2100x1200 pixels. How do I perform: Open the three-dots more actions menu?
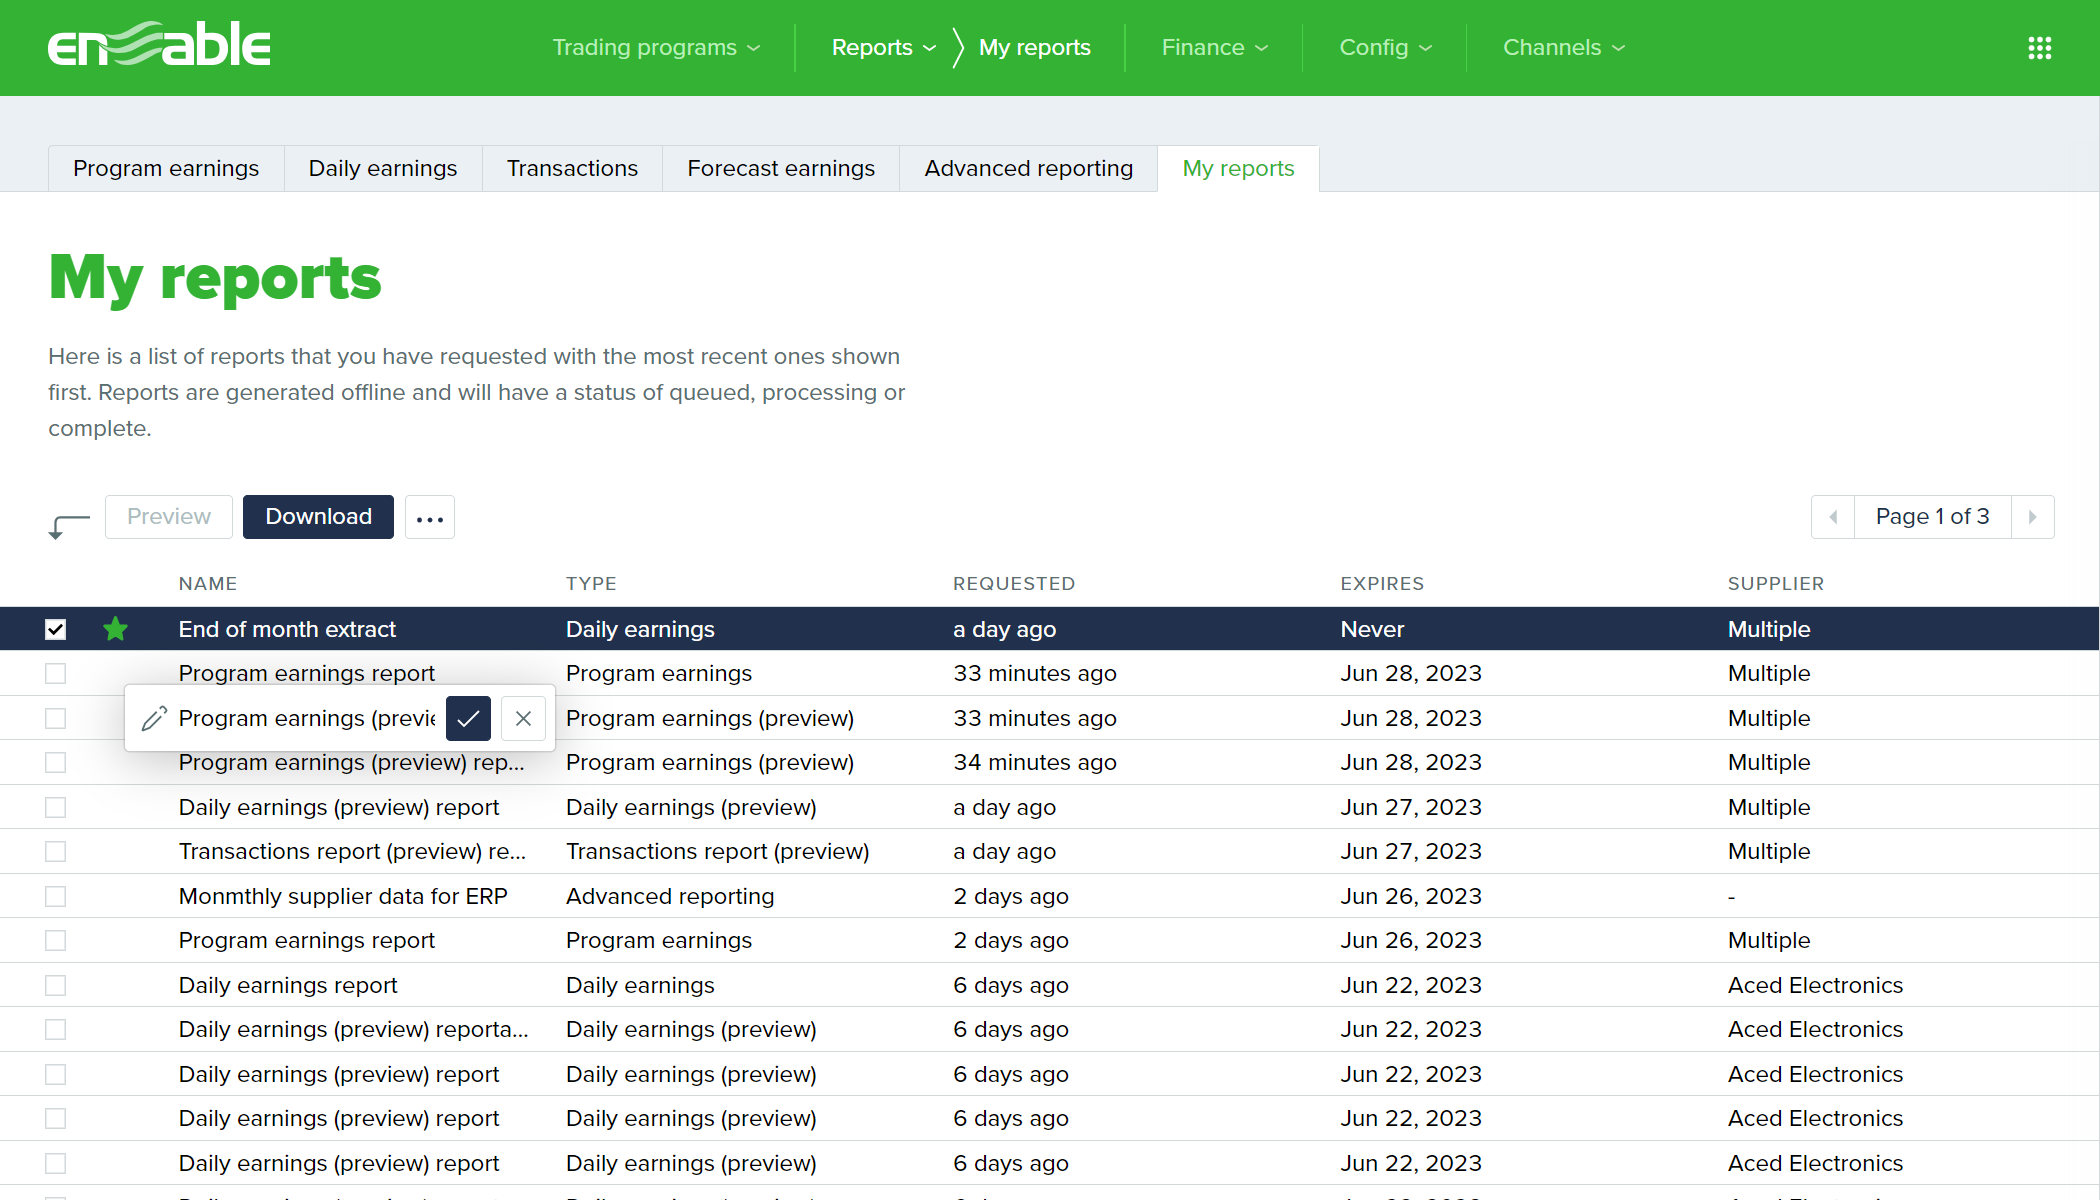pyautogui.click(x=430, y=517)
